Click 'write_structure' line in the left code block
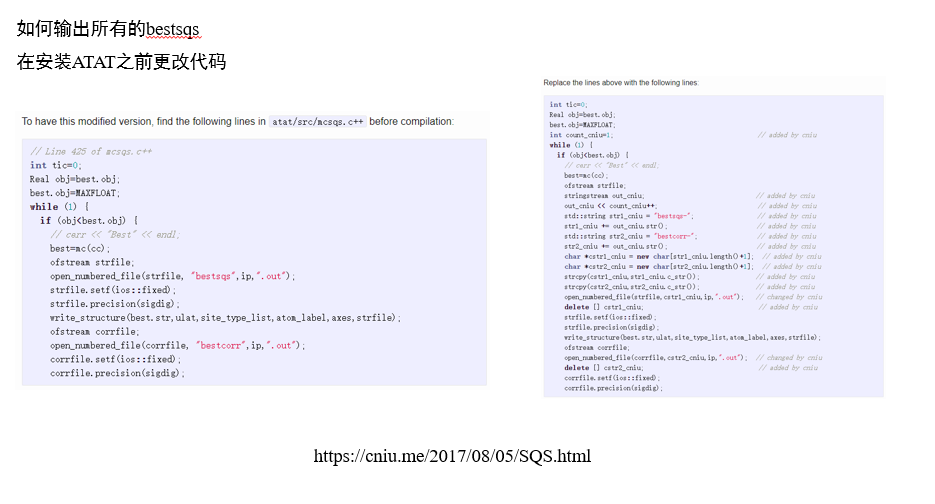Image resolution: width=935 pixels, height=504 pixels. (225, 317)
